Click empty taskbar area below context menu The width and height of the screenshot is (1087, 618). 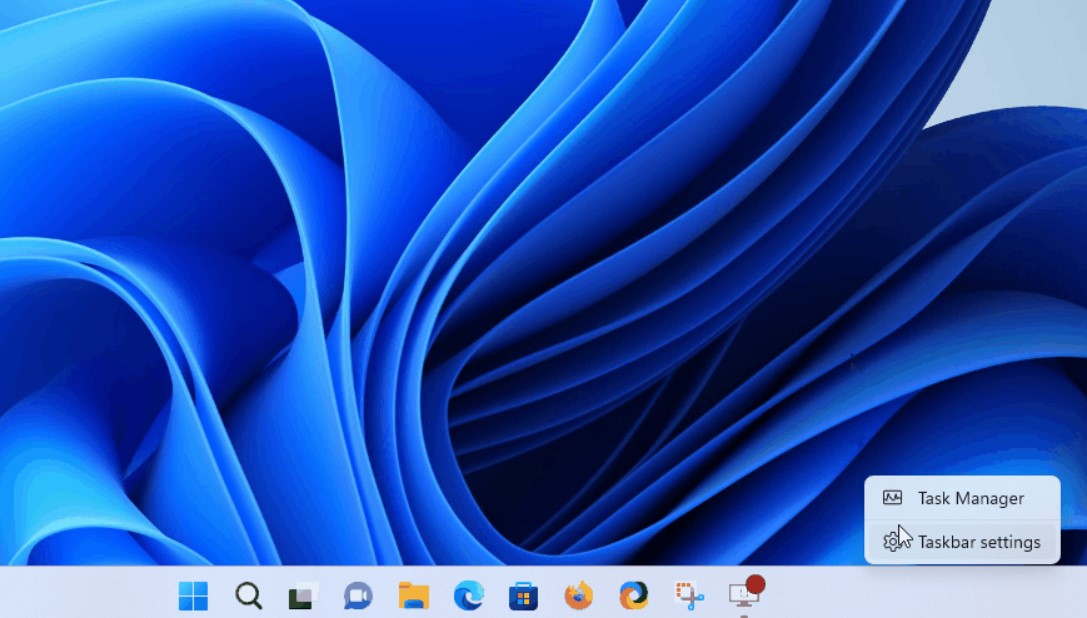point(960,596)
